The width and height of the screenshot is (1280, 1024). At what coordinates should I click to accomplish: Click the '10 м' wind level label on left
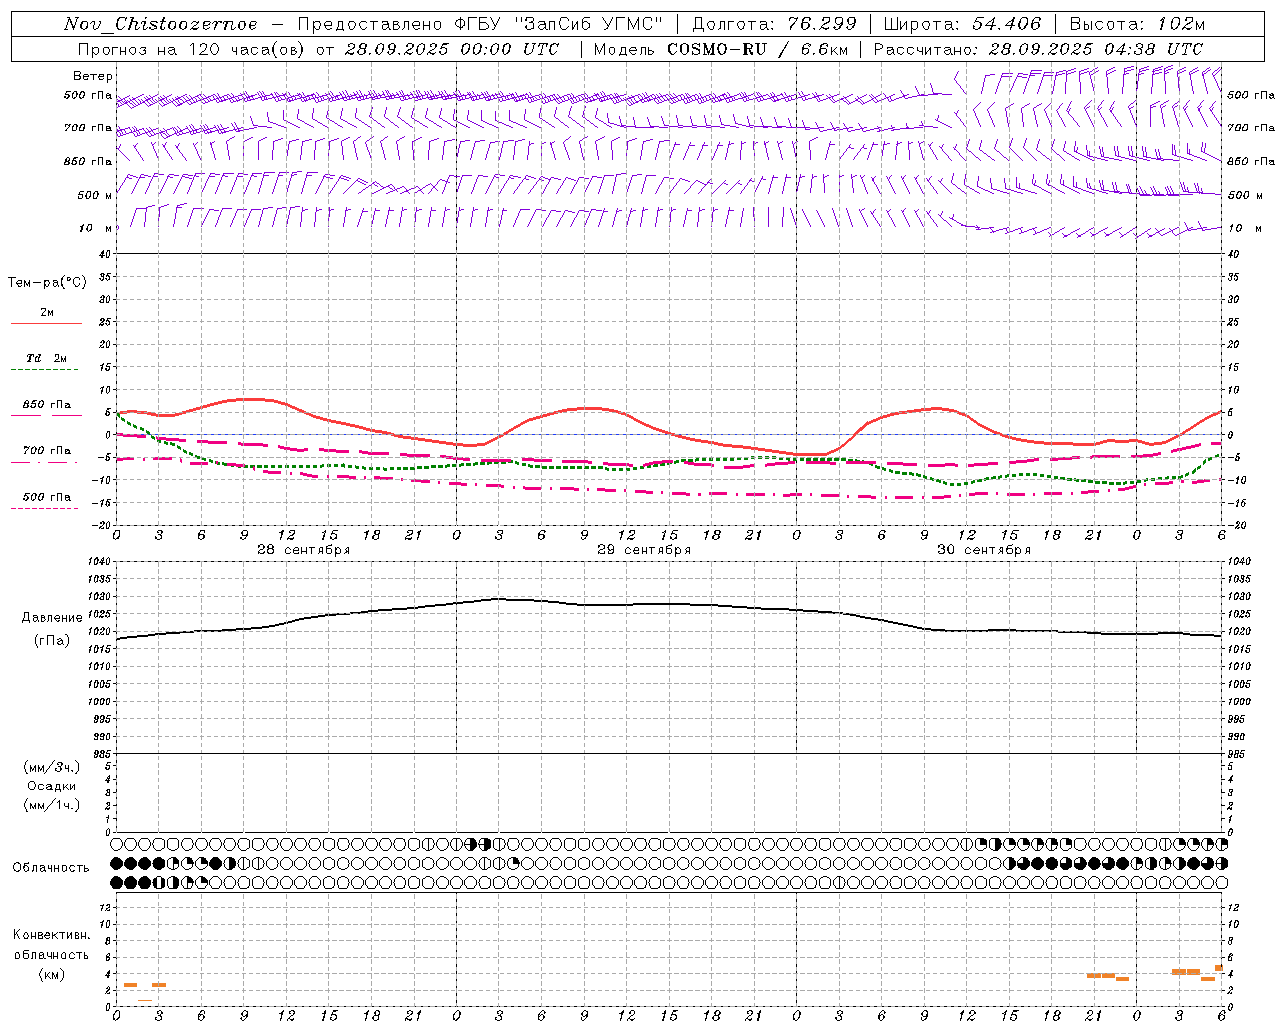(x=97, y=229)
